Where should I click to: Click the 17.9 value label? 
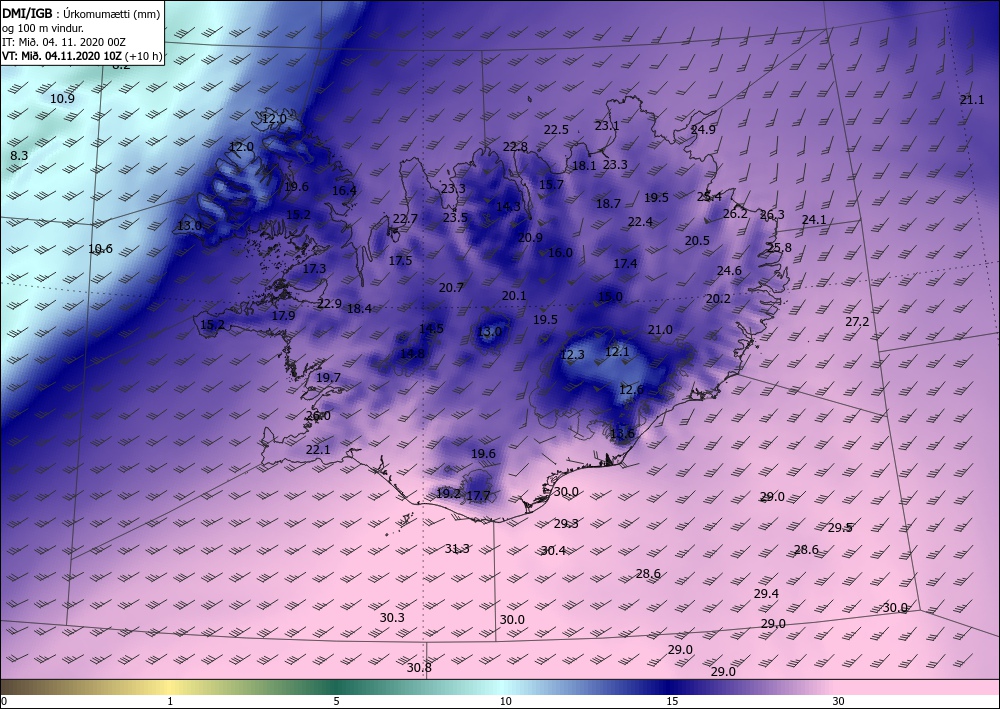click(283, 316)
